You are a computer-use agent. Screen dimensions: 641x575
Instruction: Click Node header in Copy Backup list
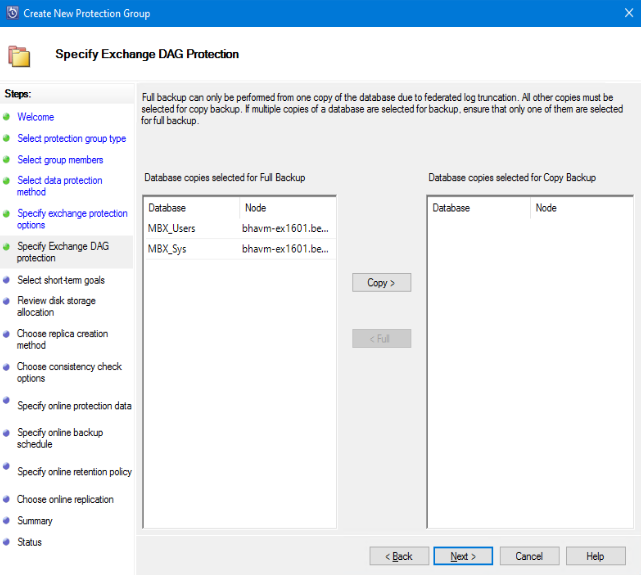pyautogui.click(x=577, y=208)
